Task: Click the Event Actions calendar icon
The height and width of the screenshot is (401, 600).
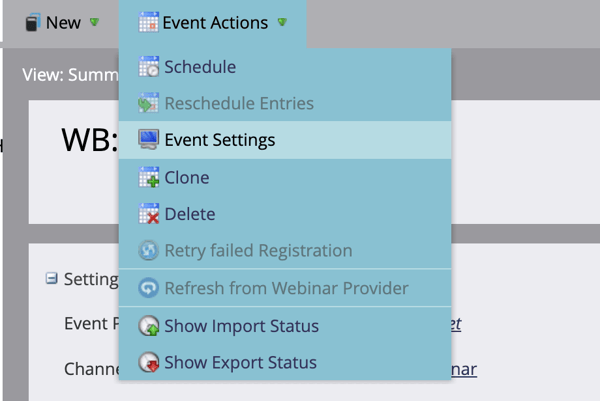Action: 148,22
